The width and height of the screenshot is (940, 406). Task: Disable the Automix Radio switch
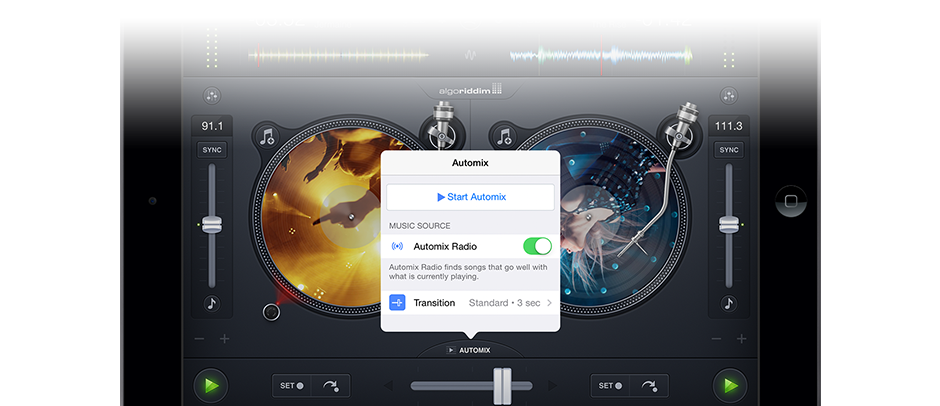coord(537,246)
